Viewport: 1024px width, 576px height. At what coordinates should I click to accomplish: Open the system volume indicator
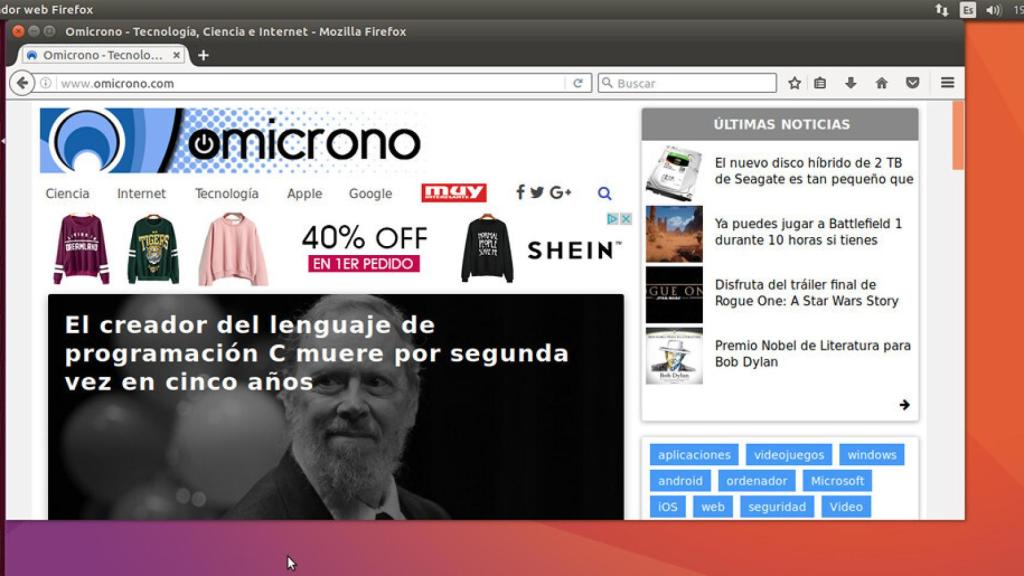pos(993,9)
